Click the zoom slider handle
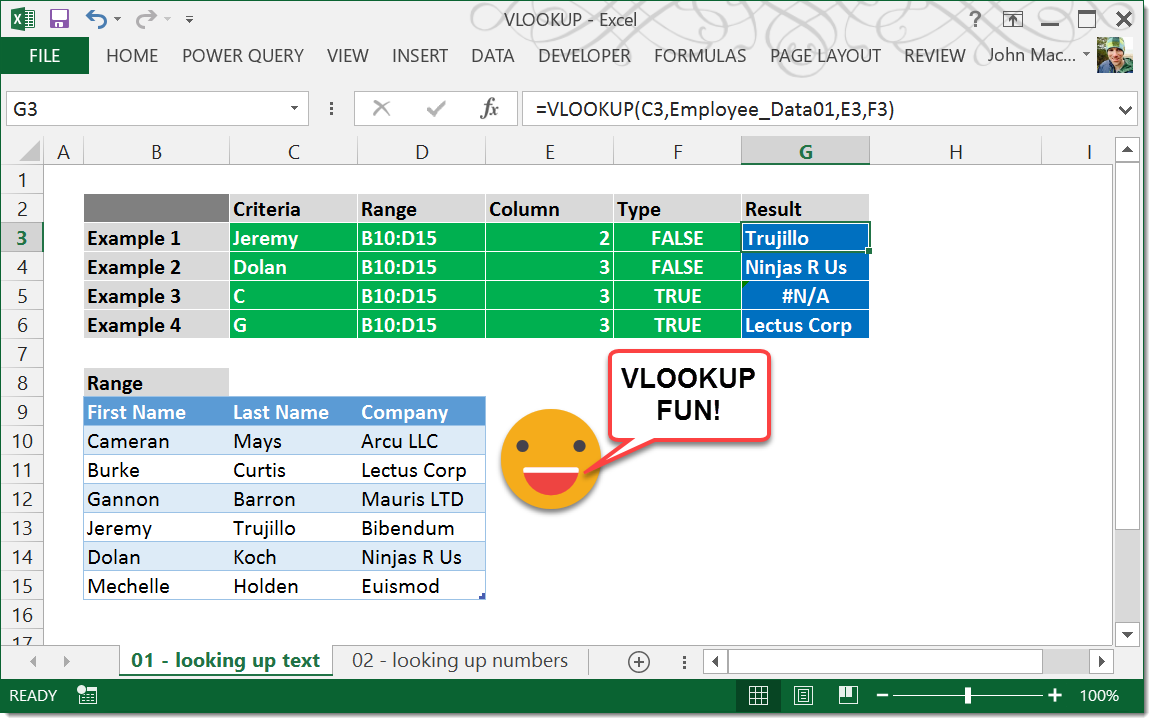This screenshot has height=723, width=1154. tap(968, 696)
